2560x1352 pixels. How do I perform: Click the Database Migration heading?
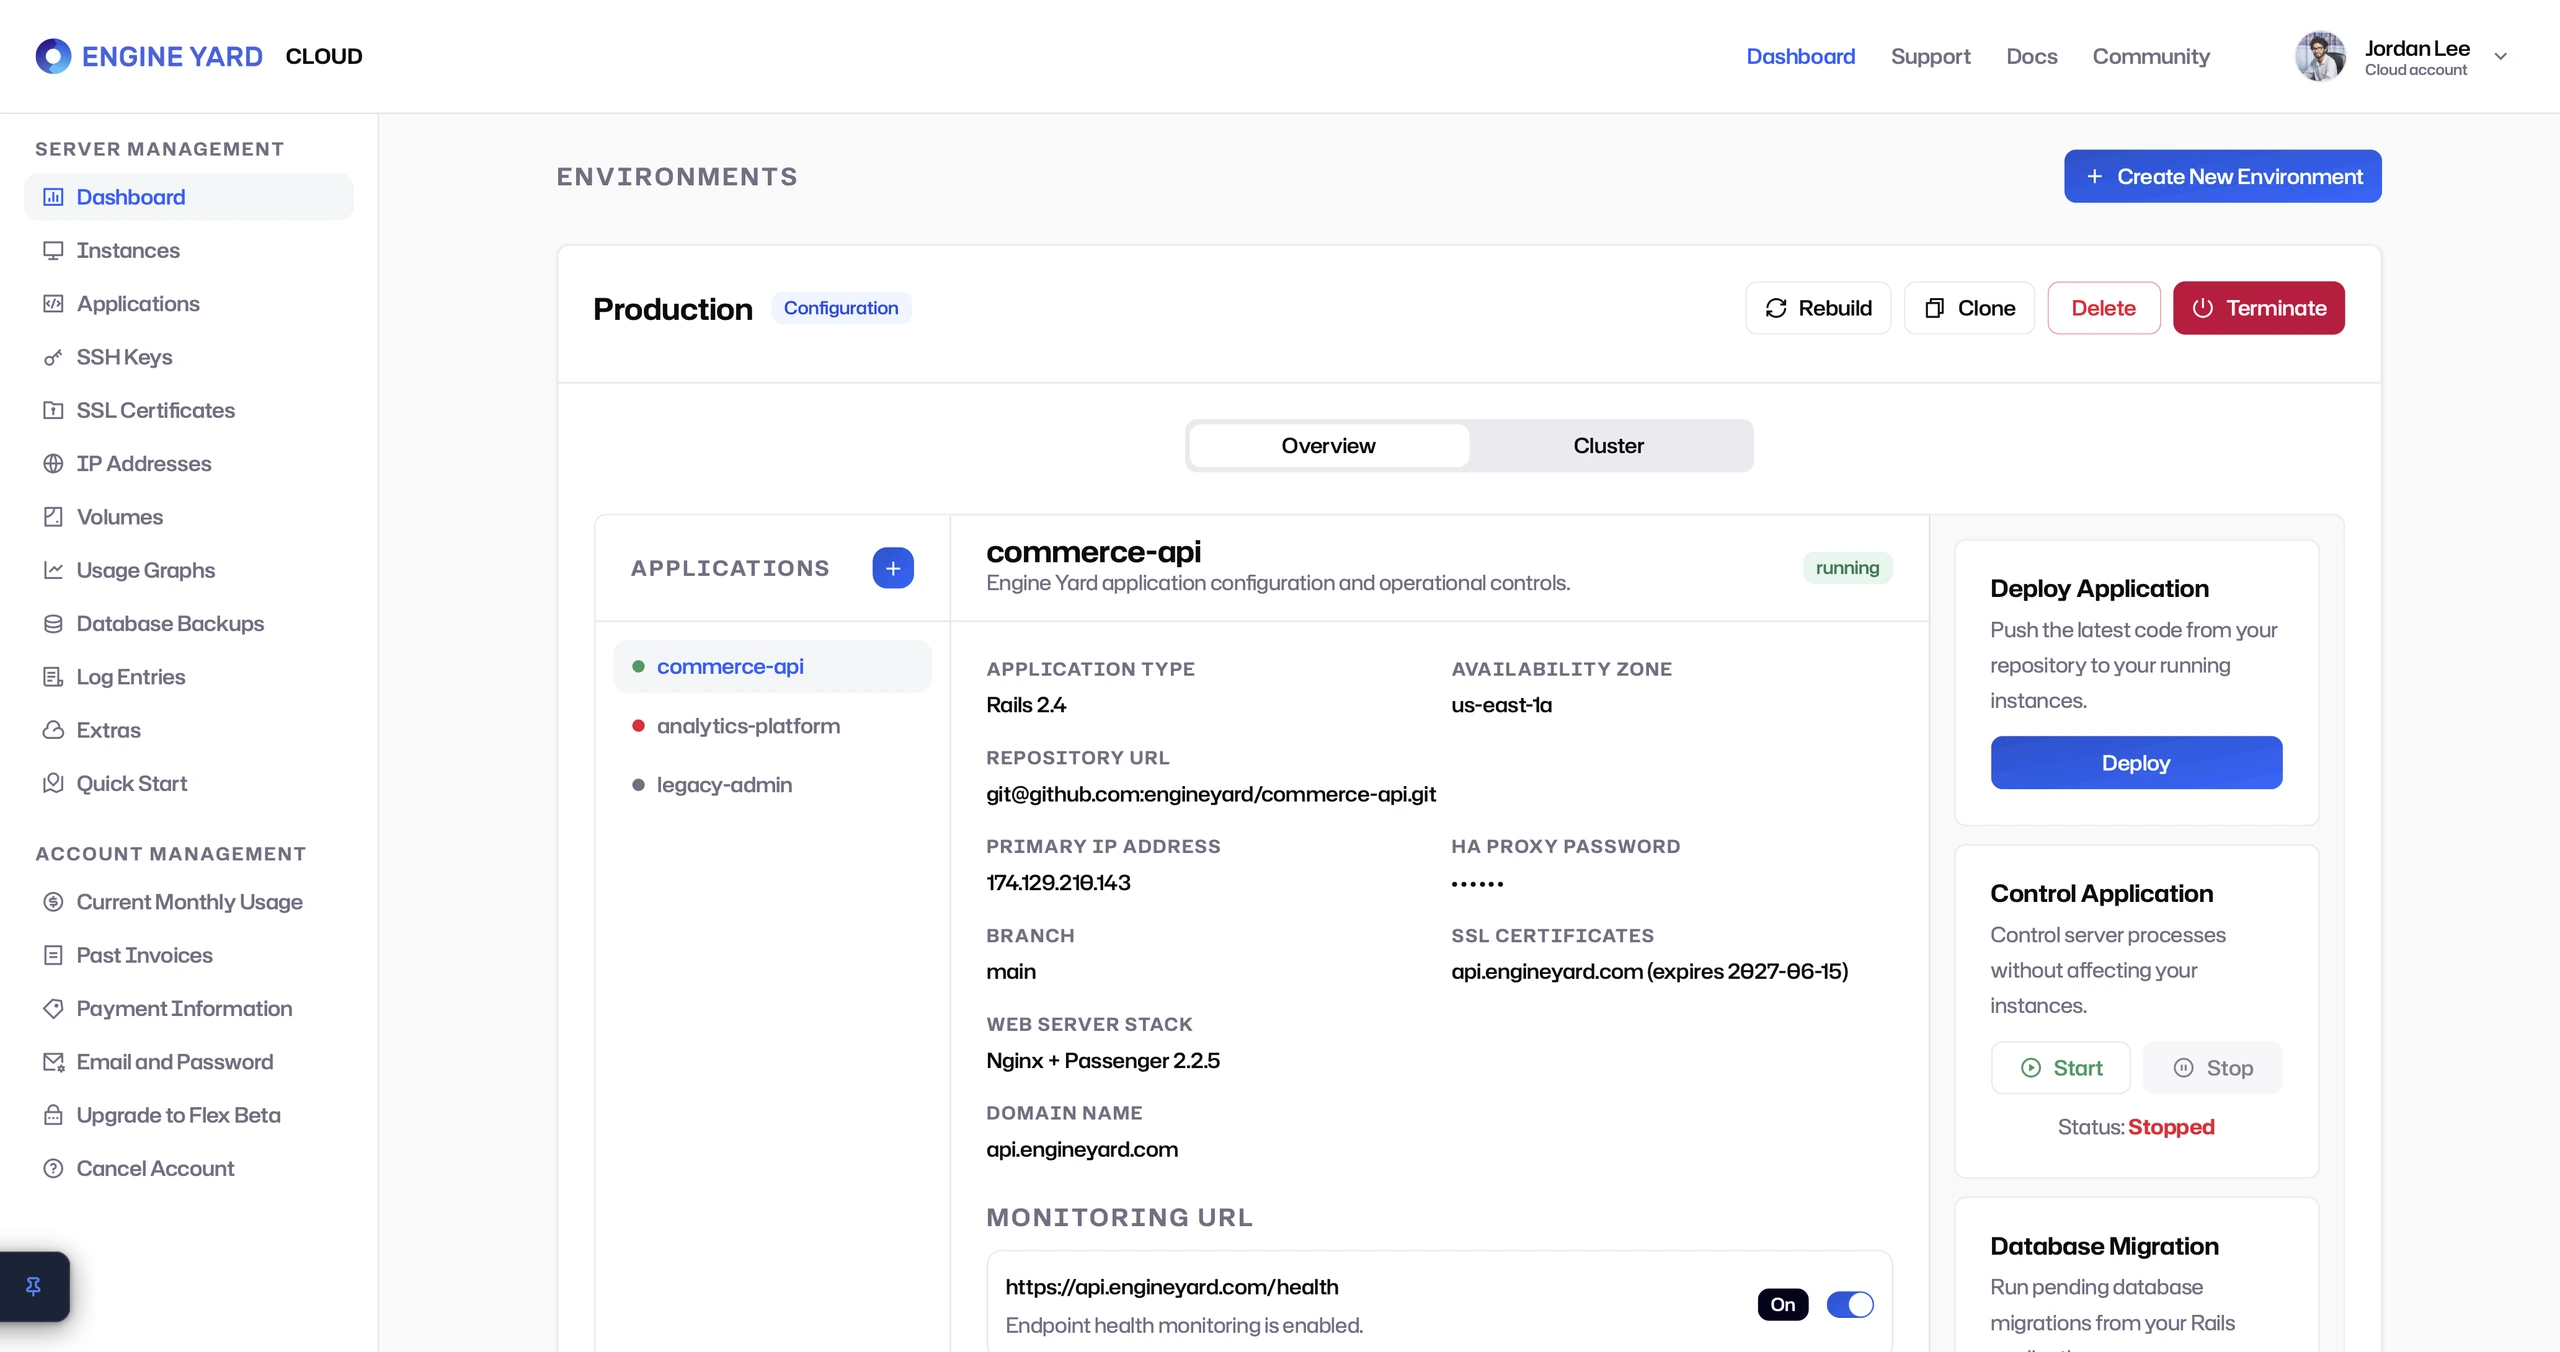point(2104,1246)
